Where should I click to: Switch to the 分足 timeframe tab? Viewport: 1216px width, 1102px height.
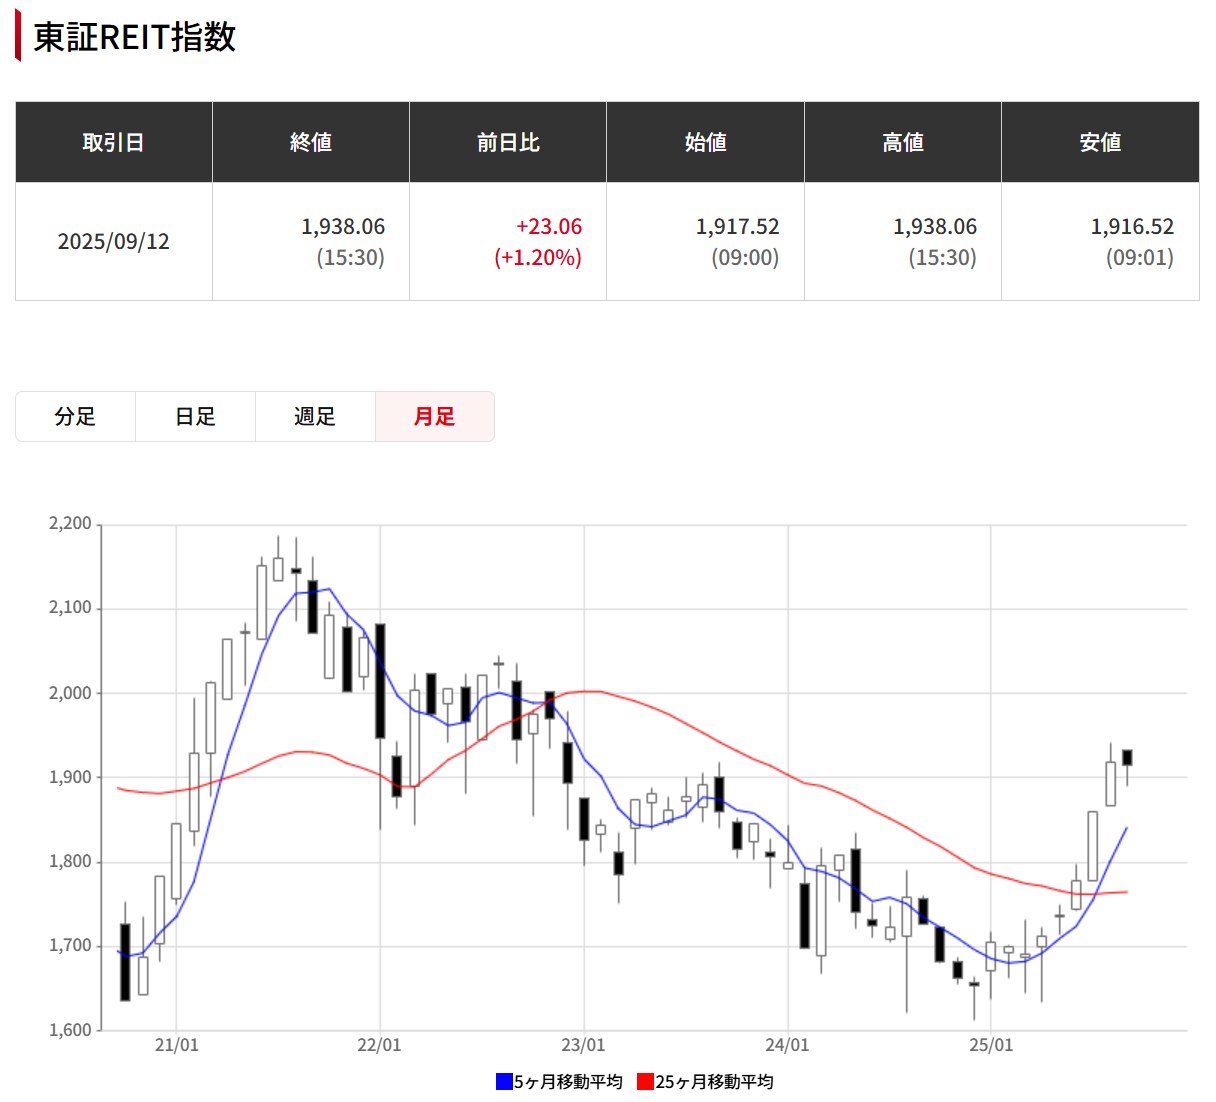tap(75, 416)
